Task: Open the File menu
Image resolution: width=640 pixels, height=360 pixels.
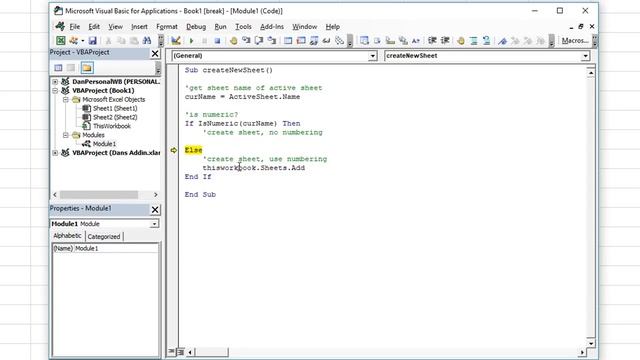Action: pyautogui.click(x=75, y=27)
